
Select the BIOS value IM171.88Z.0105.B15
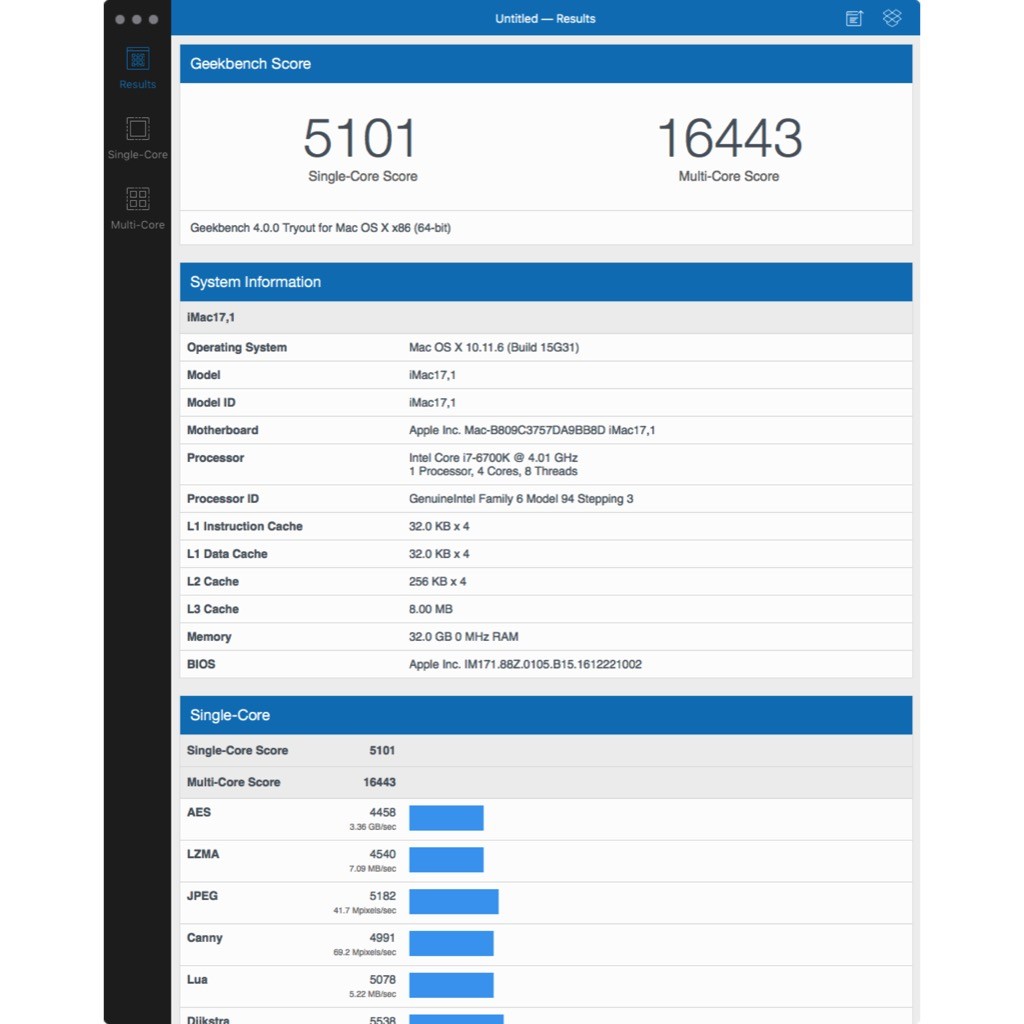point(525,664)
